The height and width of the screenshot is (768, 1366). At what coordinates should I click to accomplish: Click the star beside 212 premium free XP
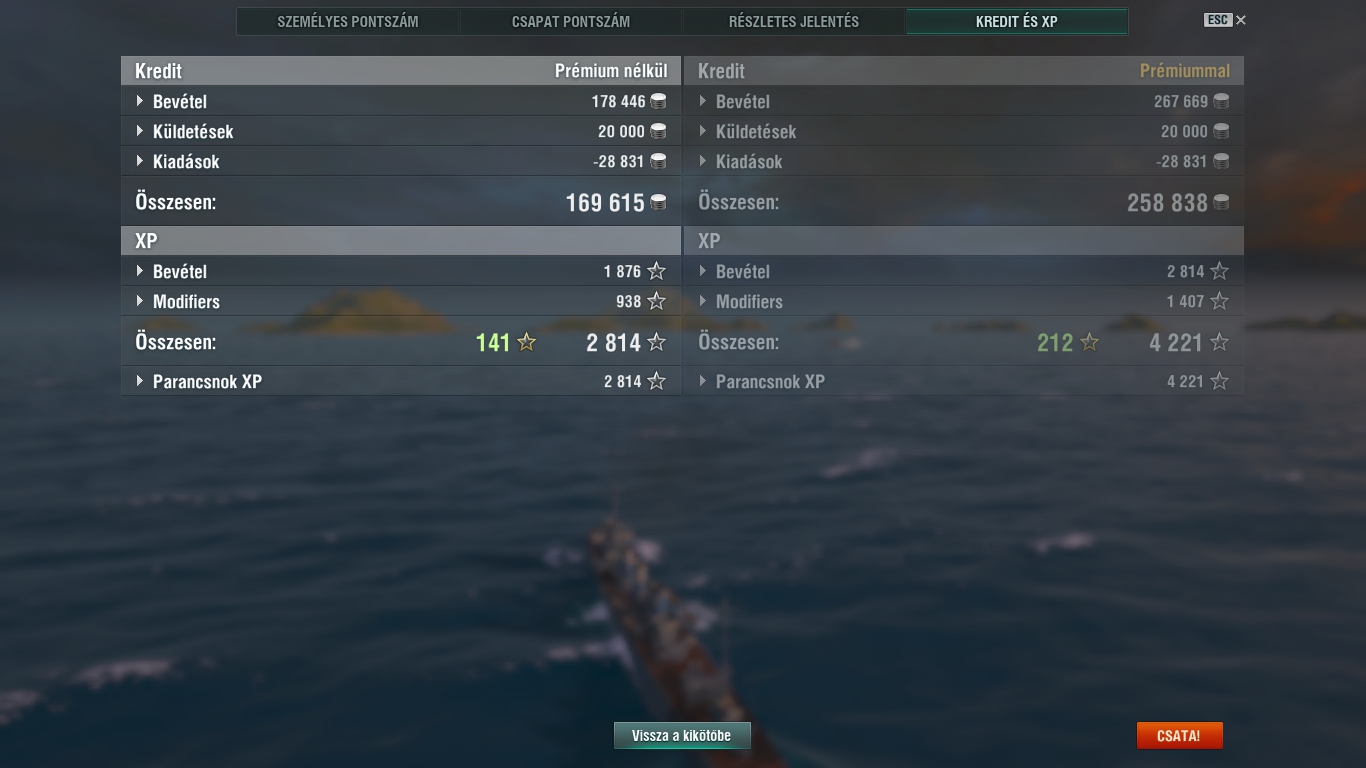1090,342
